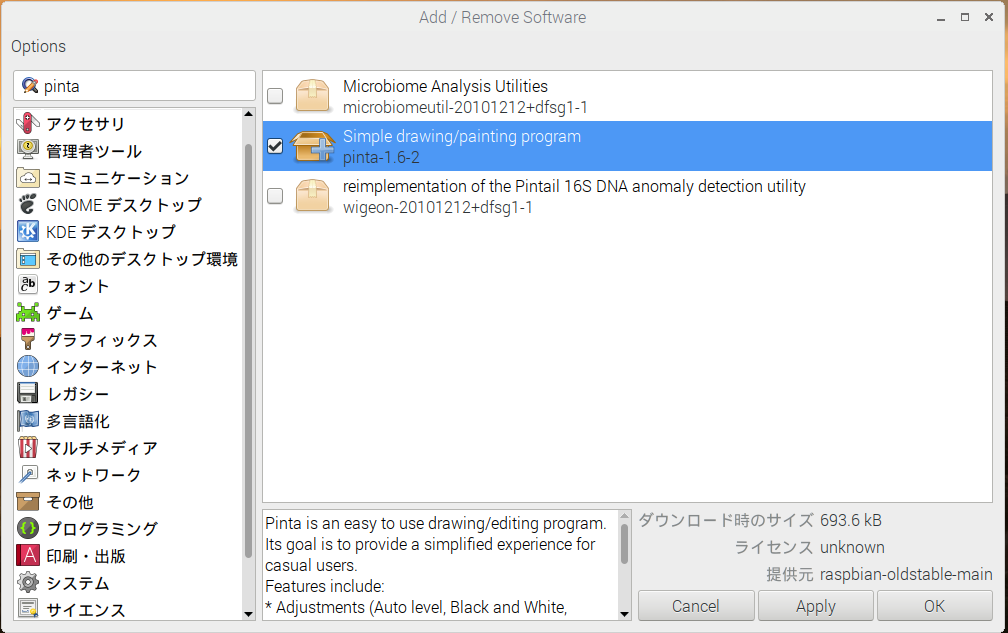Click the description pane scrollbar thumb

click(x=624, y=544)
